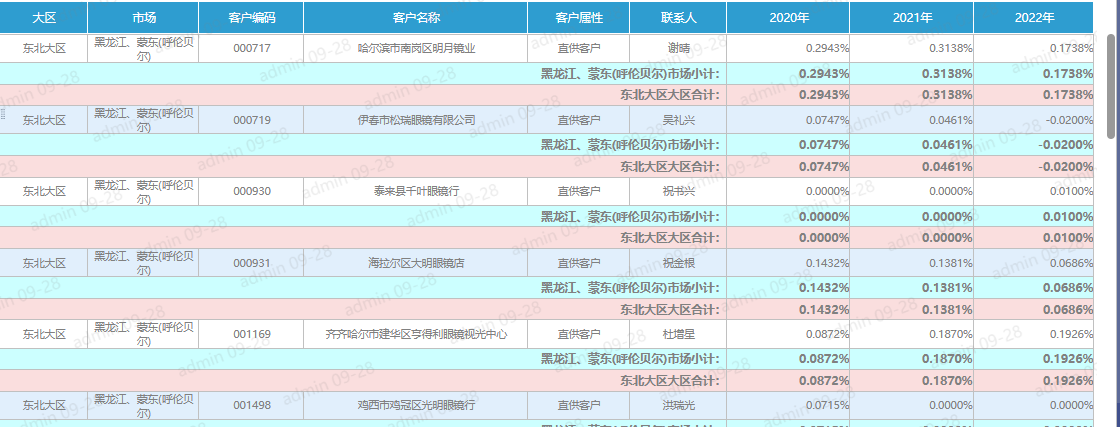This screenshot has height=427, width=1120.
Task: Click 2022 value -0.0200% in the 000719 row
Action: coord(1069,120)
